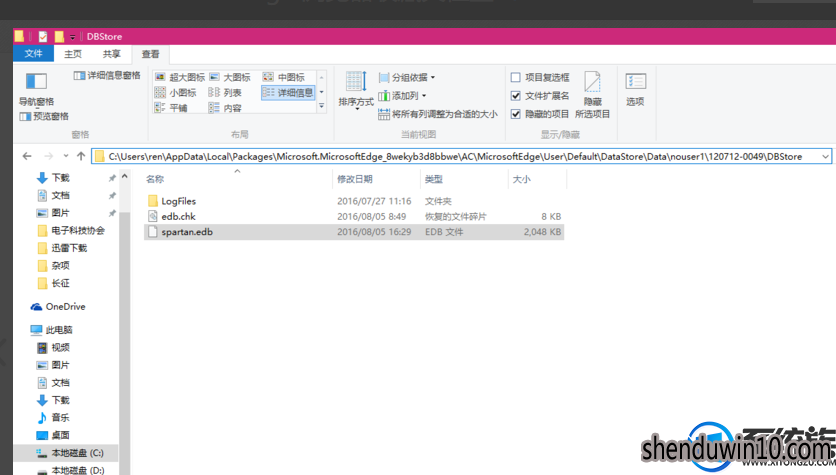The image size is (836, 475).
Task: Click the address bar path
Action: click(455, 157)
